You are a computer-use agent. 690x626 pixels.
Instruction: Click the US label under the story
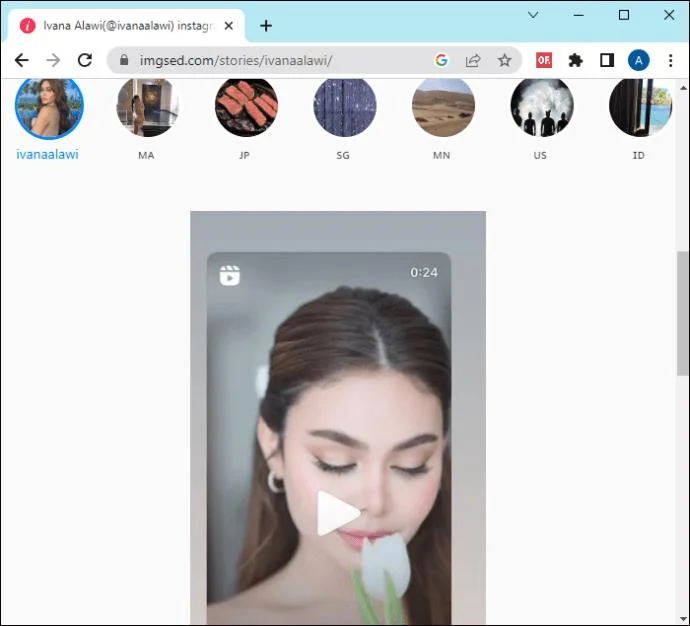coord(540,155)
